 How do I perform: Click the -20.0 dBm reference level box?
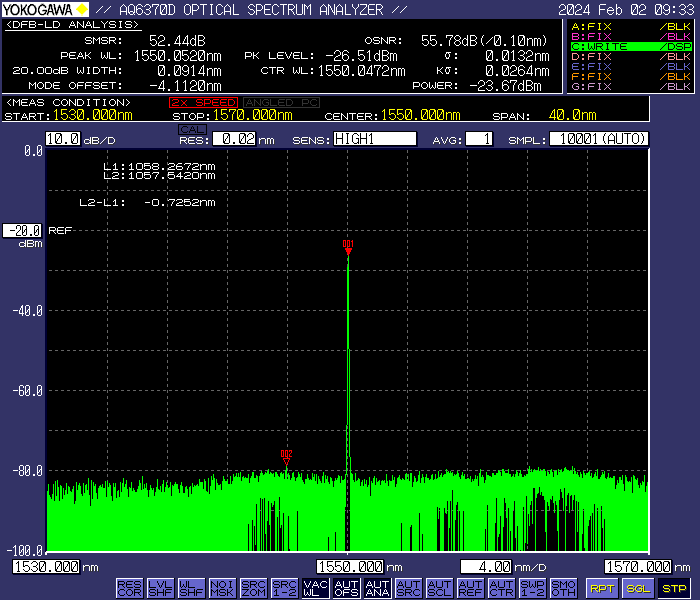(21, 230)
